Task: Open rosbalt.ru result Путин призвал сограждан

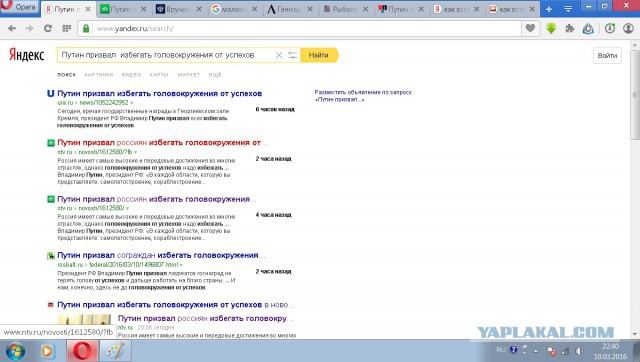Action: tap(161, 255)
